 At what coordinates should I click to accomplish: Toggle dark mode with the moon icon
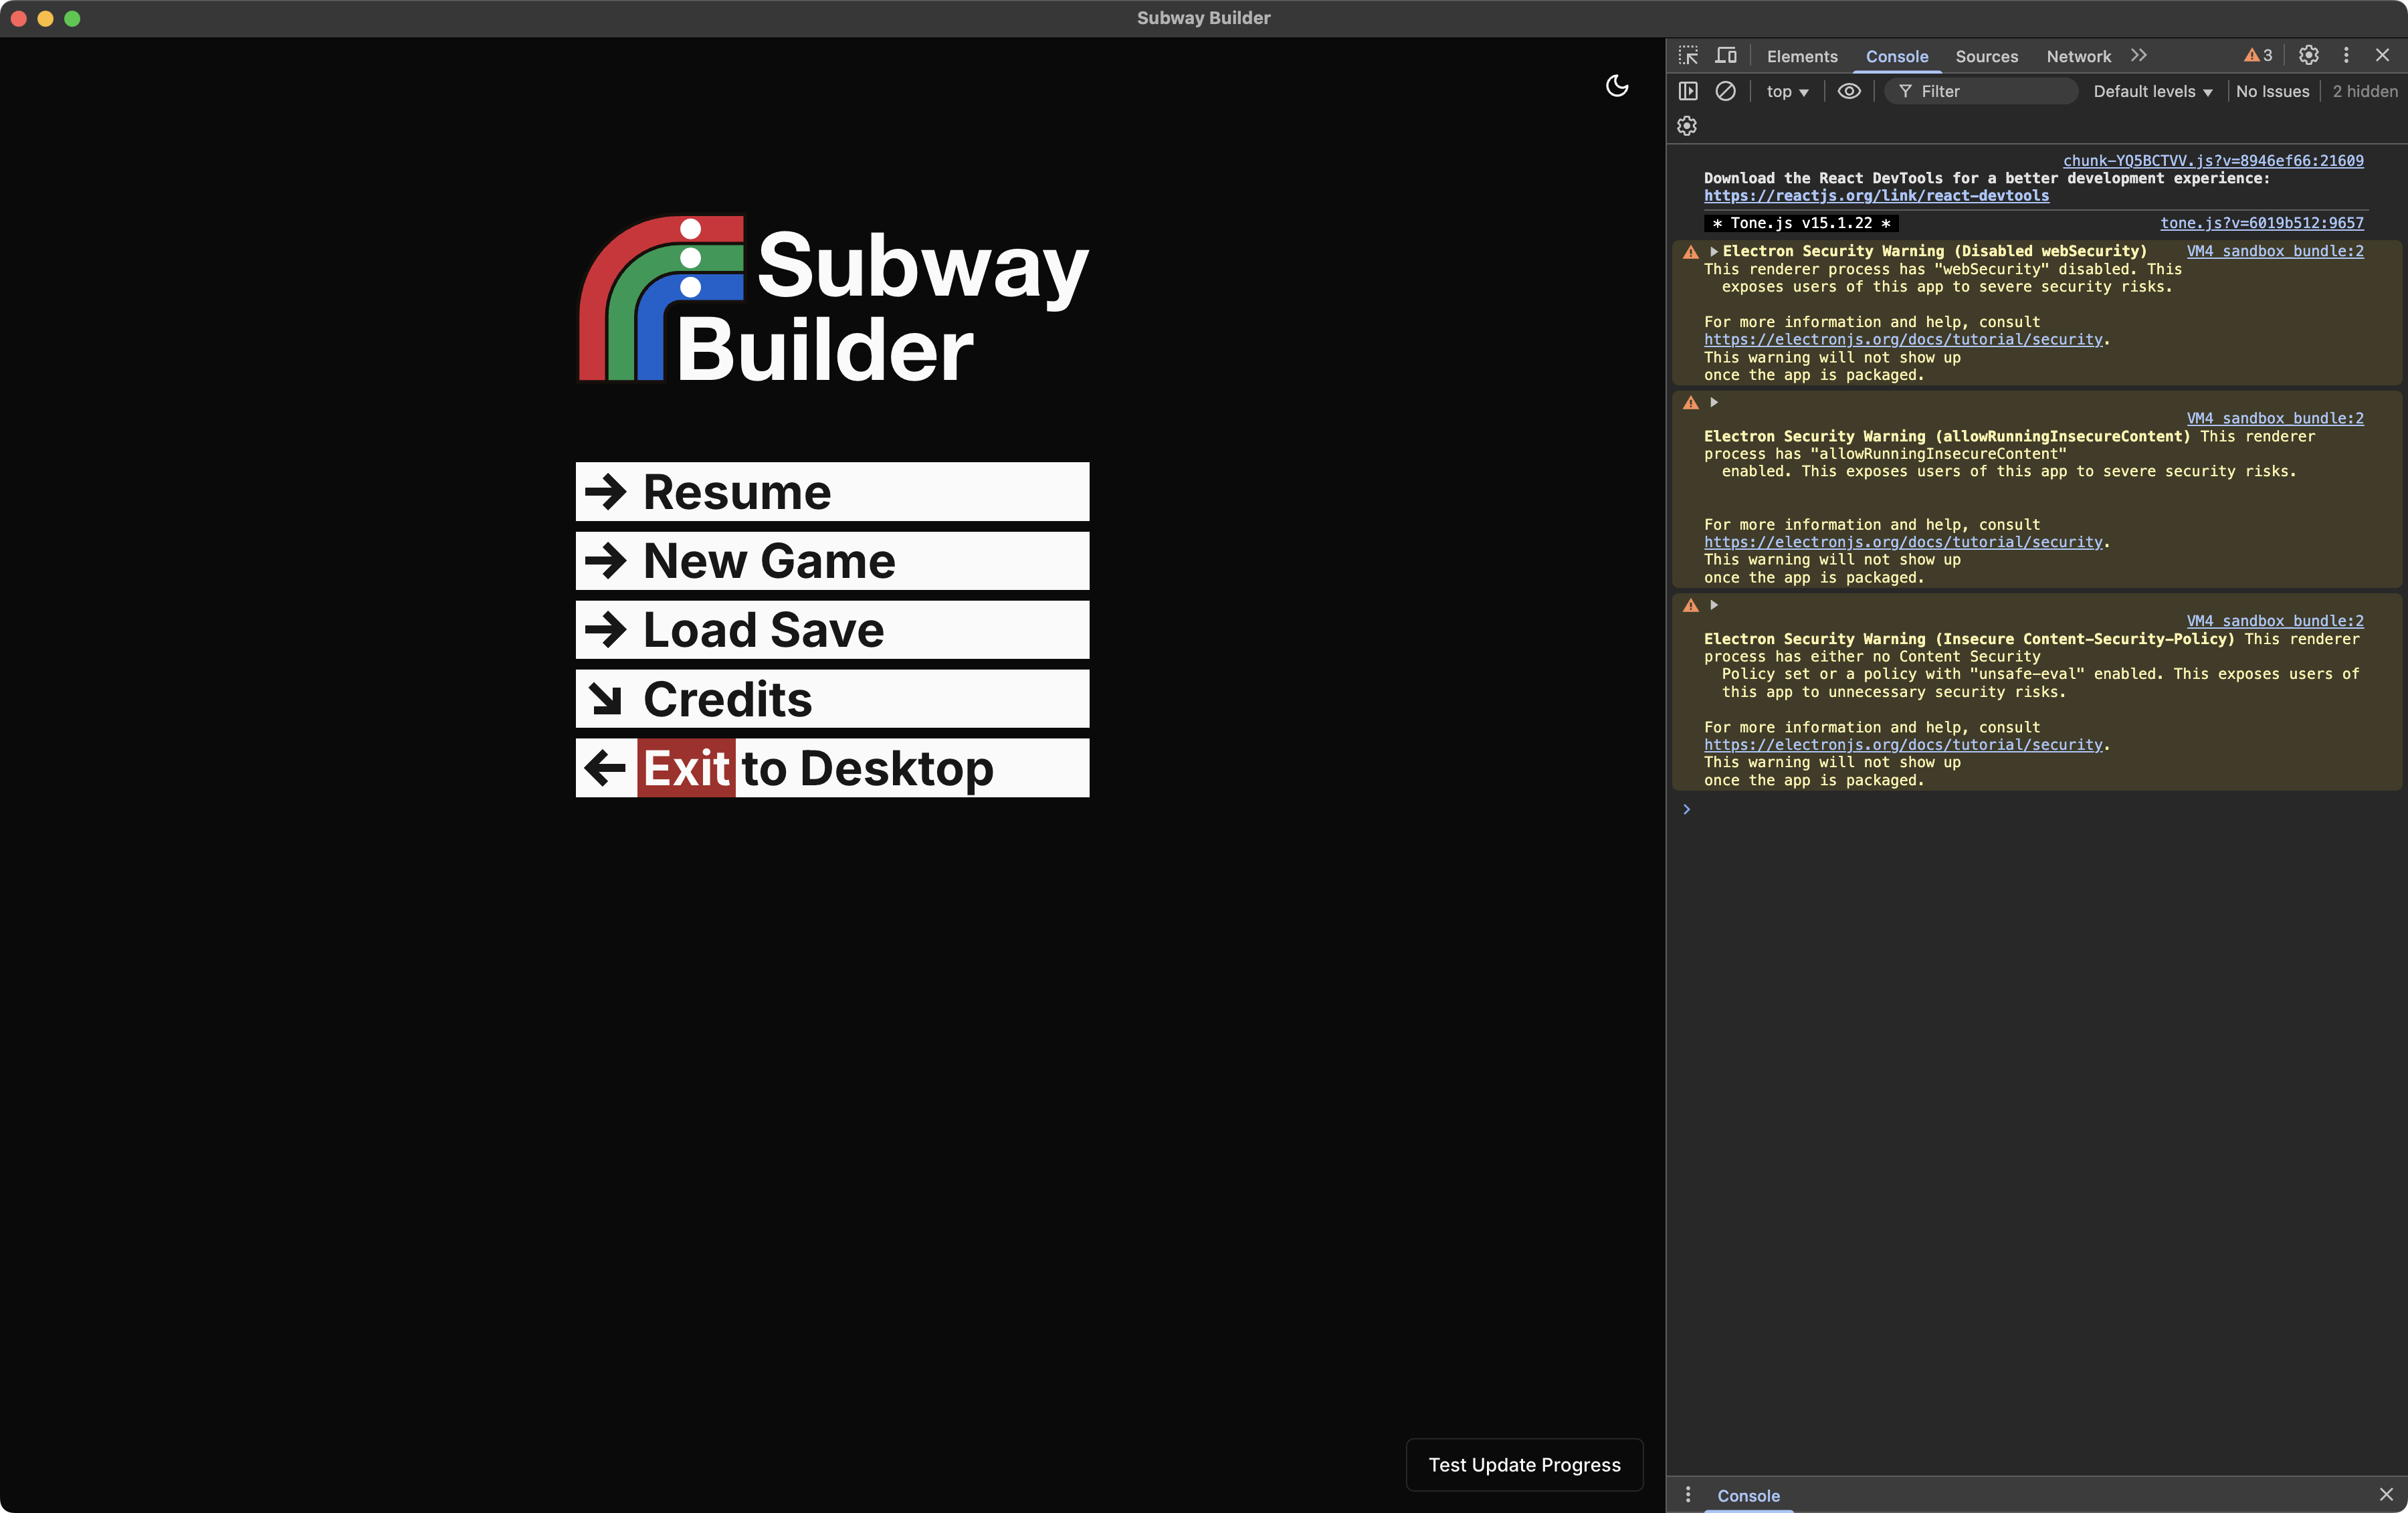click(1617, 87)
